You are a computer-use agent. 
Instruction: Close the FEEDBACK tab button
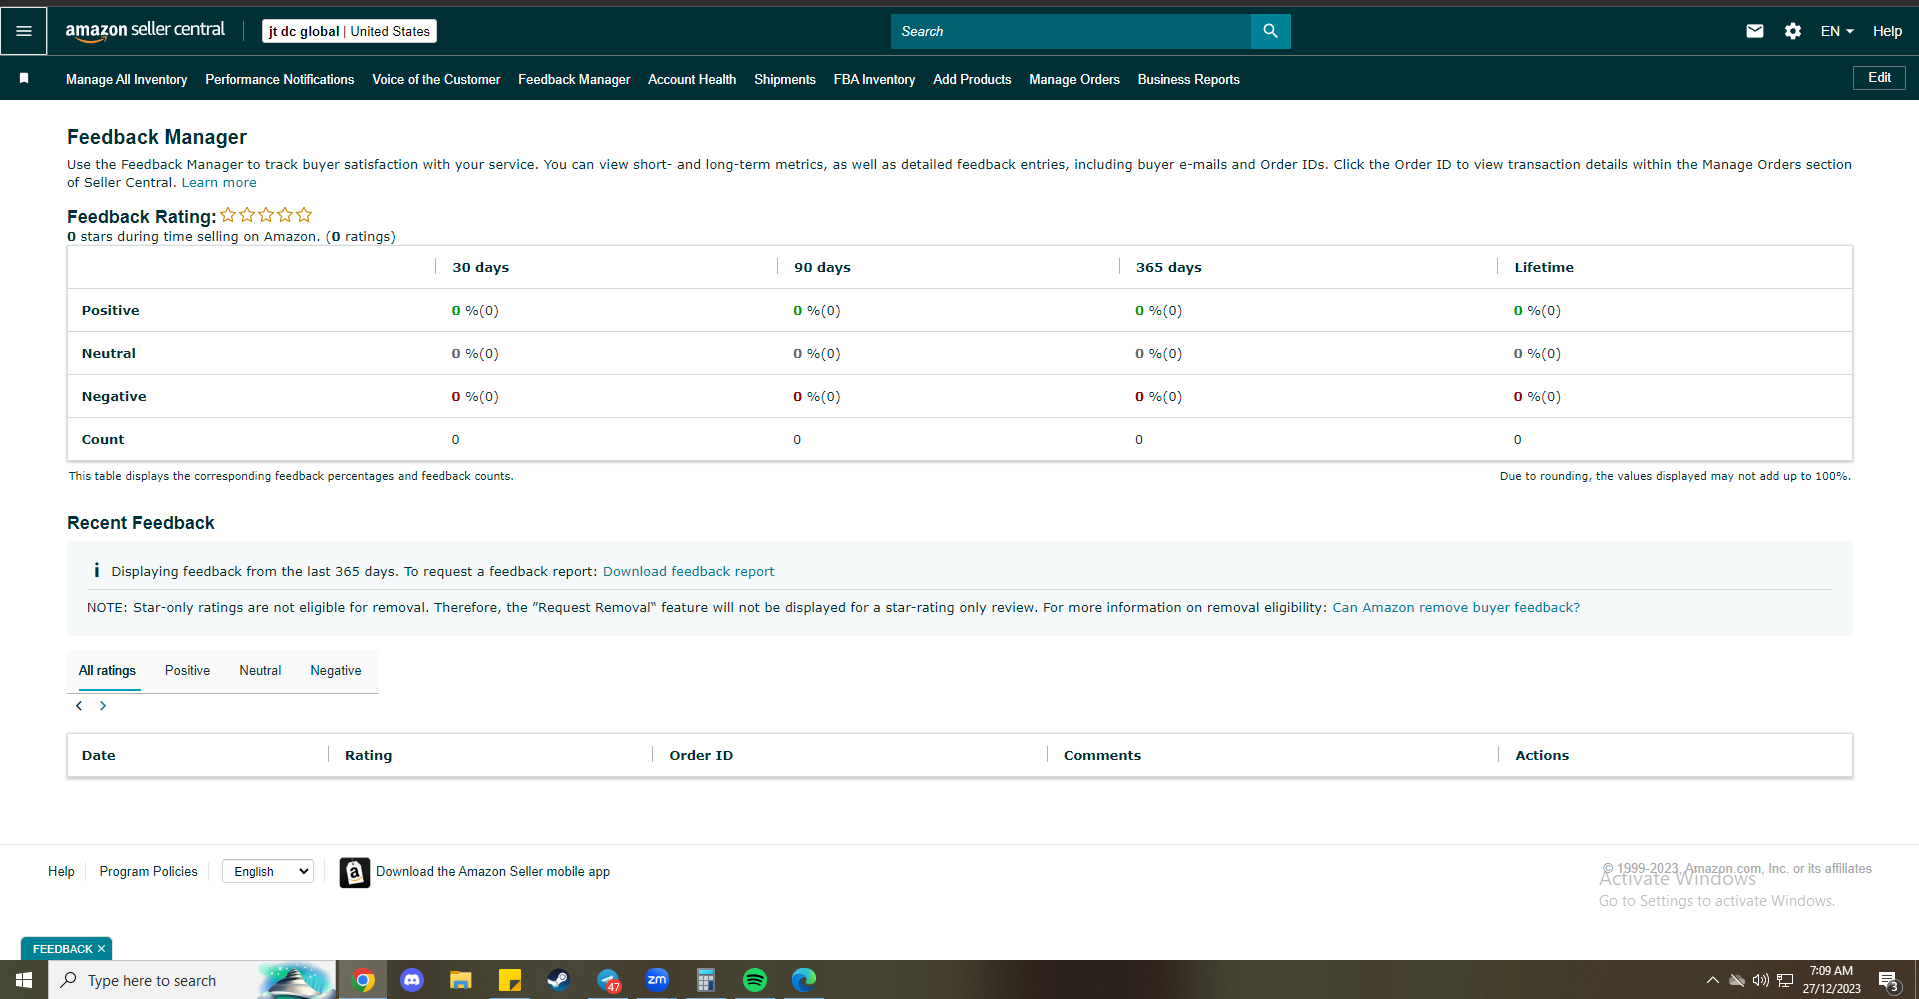click(101, 949)
